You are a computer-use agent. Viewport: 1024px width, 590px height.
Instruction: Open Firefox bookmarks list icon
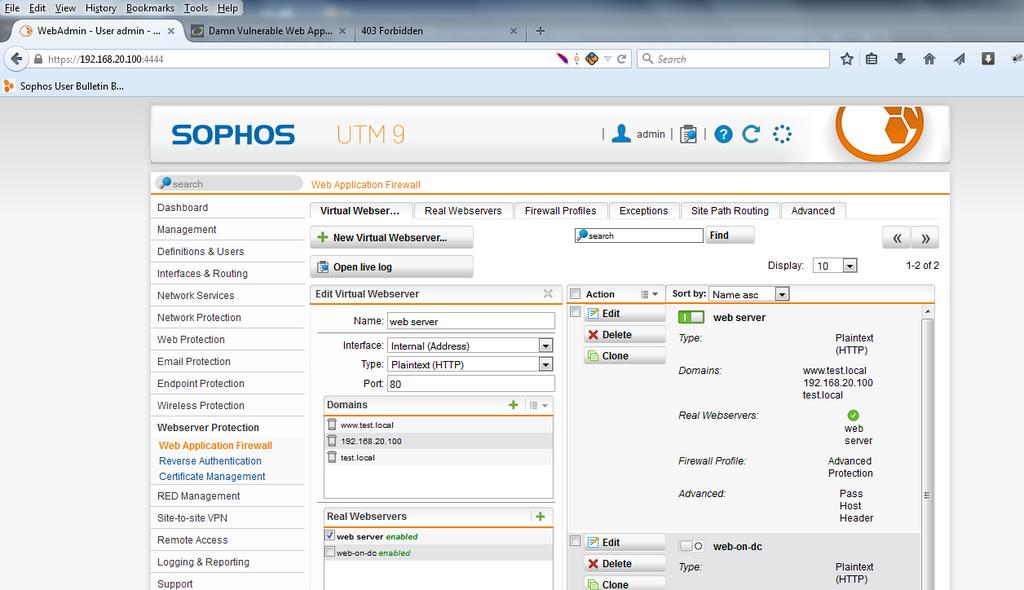tap(871, 59)
